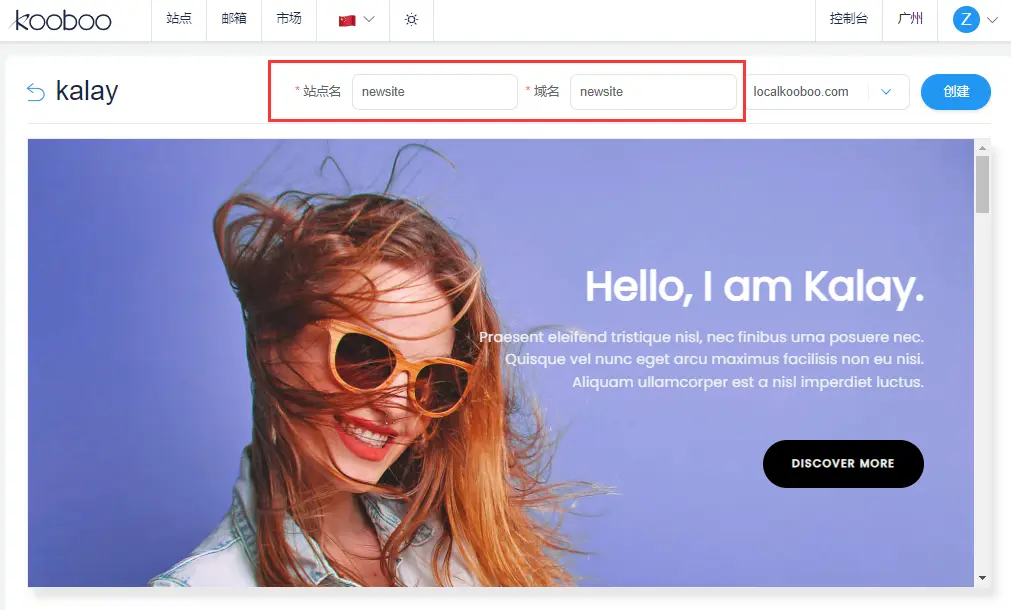This screenshot has width=1011, height=610.
Task: Go to the 市场 menu item
Action: tap(289, 19)
